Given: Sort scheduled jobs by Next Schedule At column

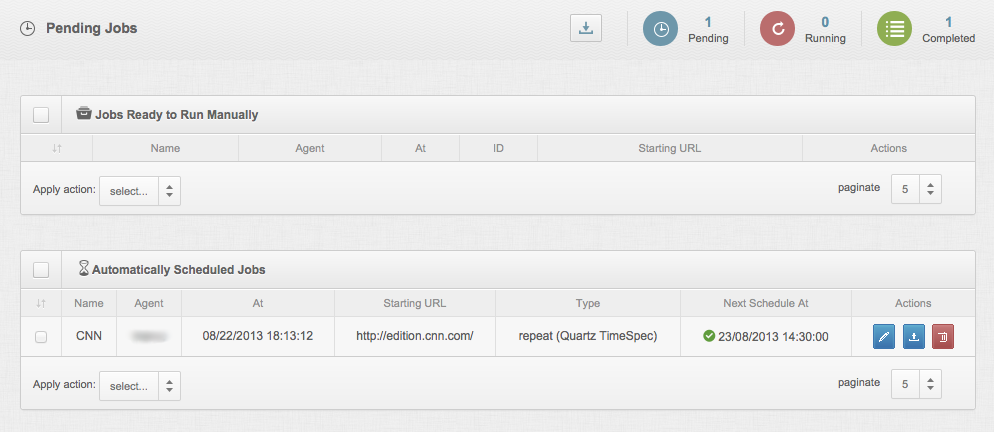Looking at the screenshot, I should click(765, 303).
